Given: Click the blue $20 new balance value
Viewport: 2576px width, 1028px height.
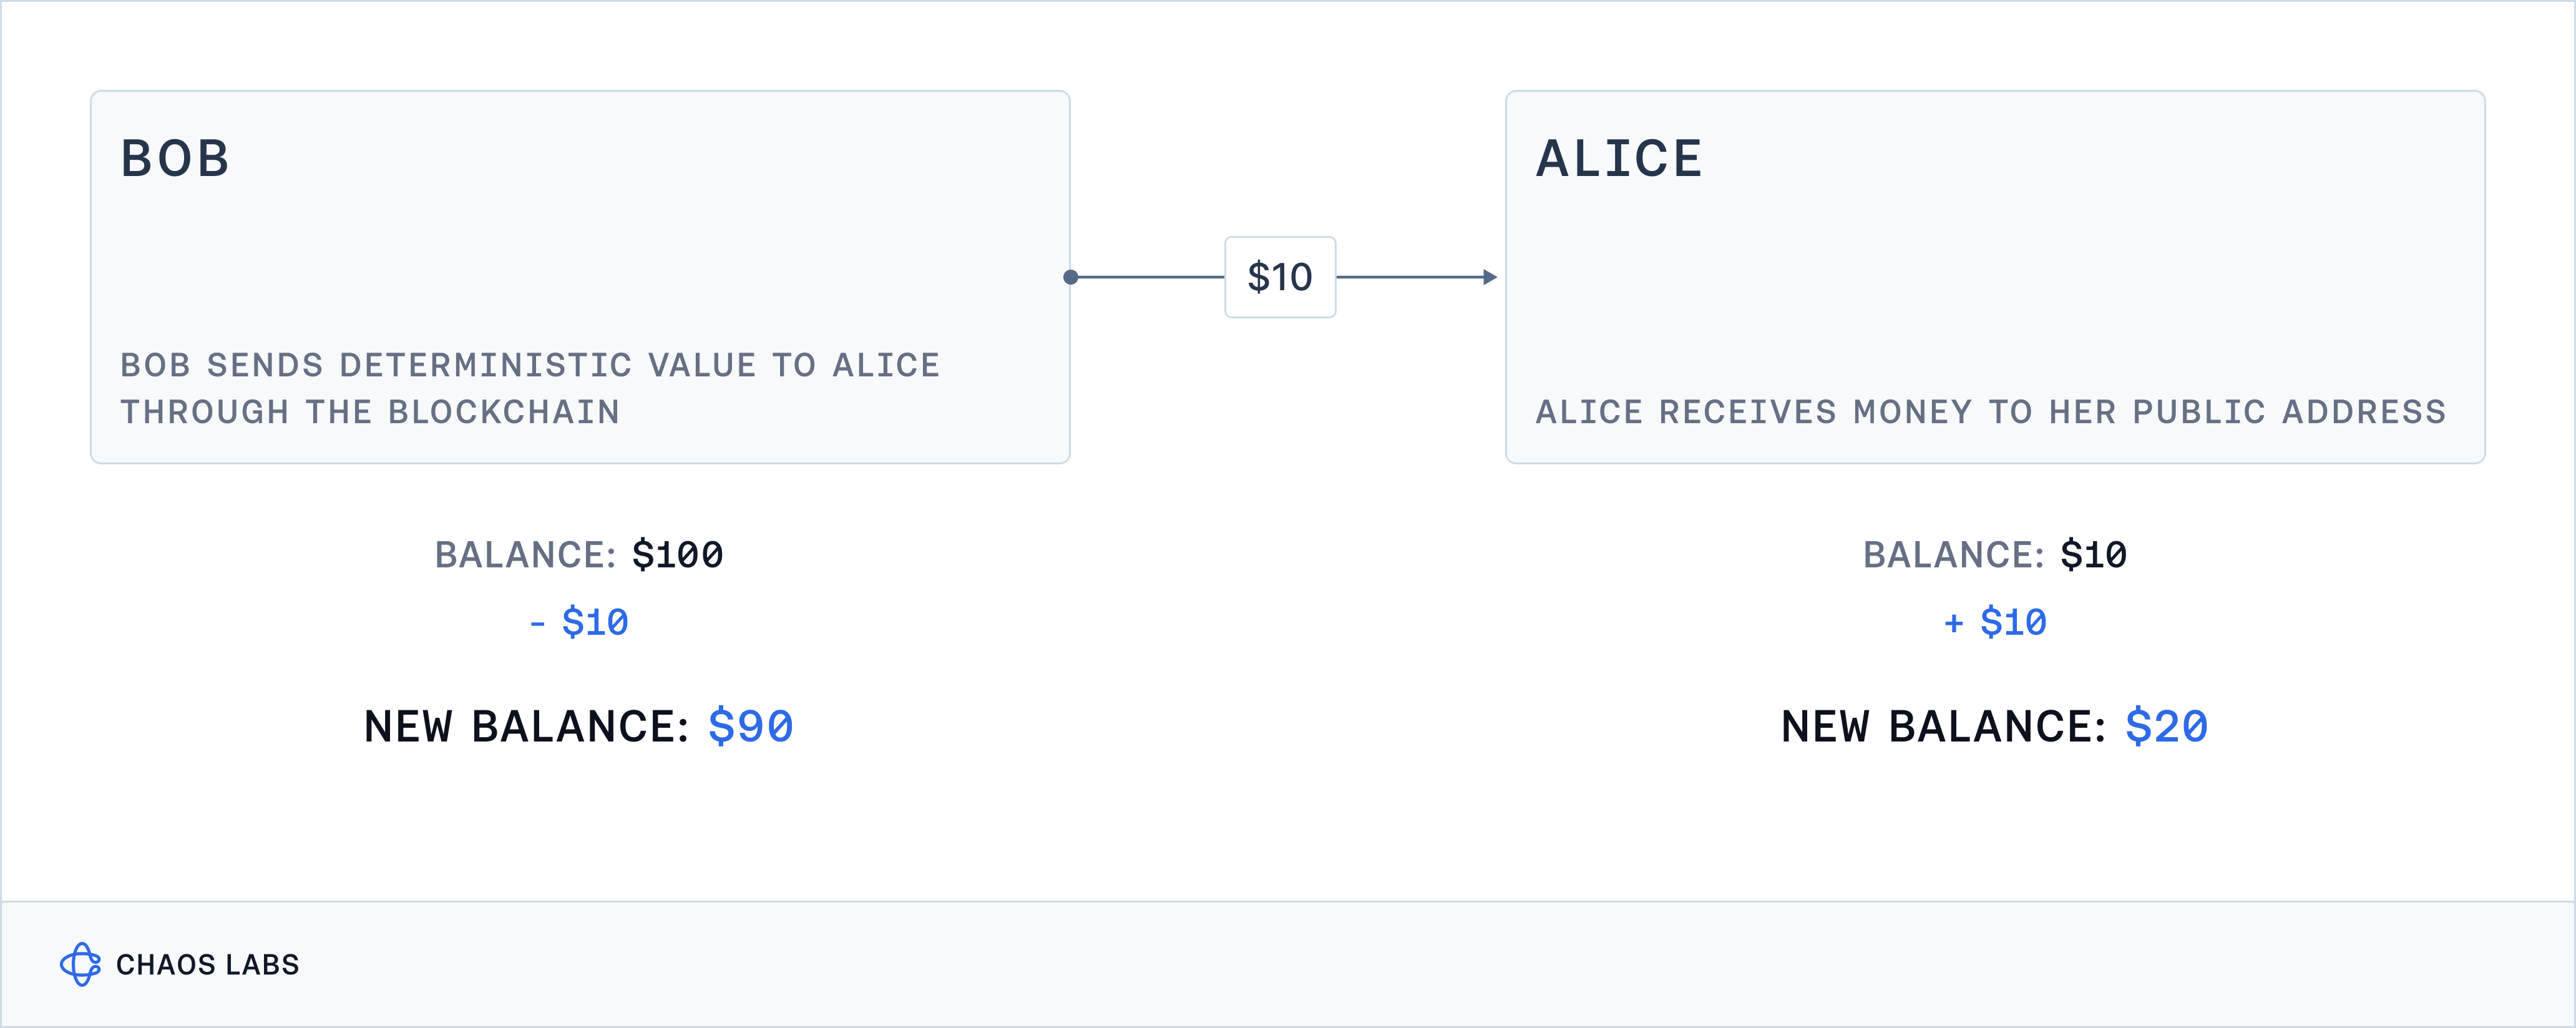Looking at the screenshot, I should [2166, 727].
